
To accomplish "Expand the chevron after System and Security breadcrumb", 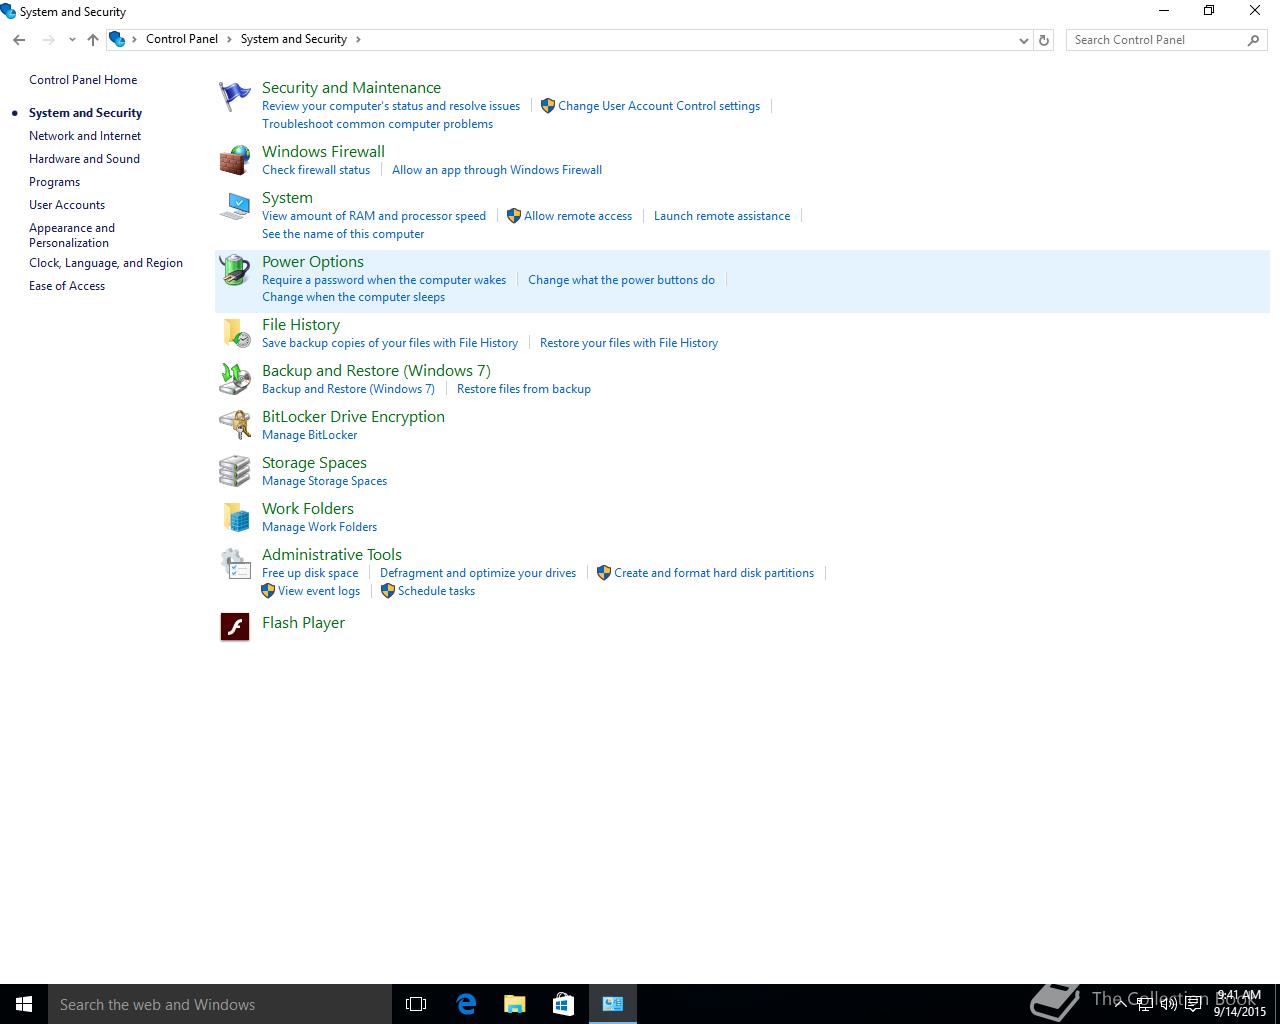I will point(358,39).
